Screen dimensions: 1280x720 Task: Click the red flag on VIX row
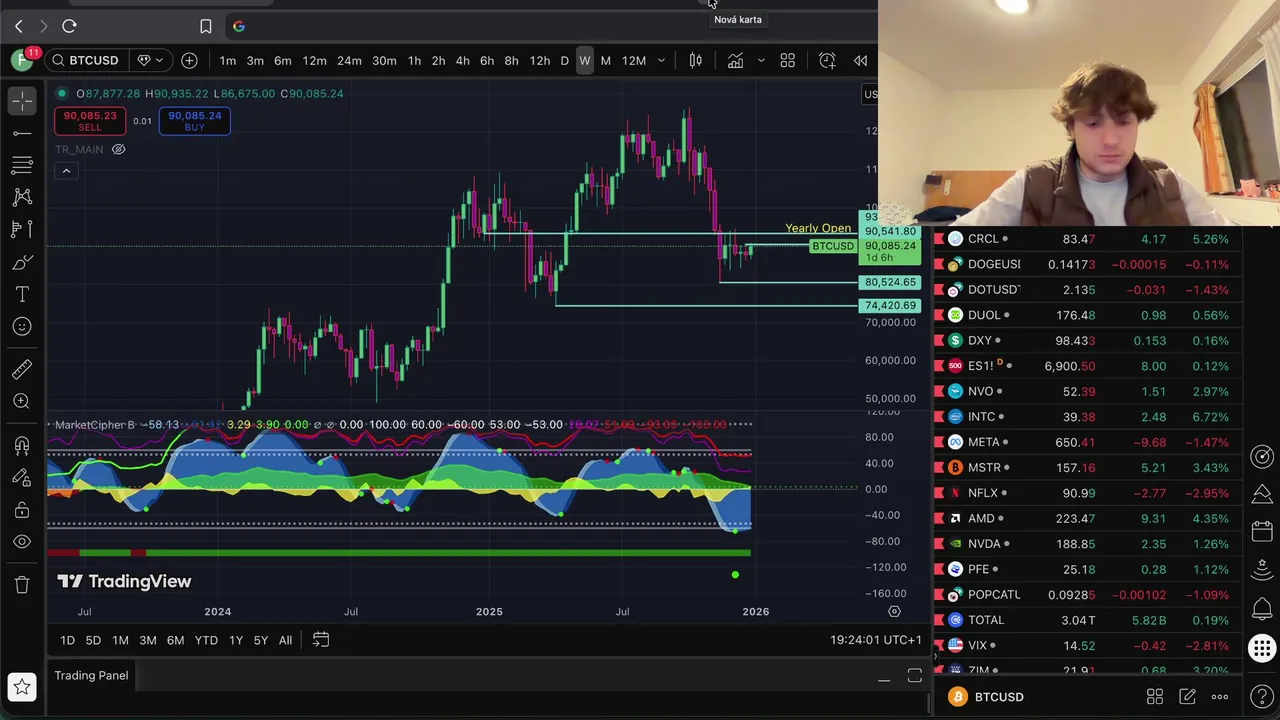[939, 645]
